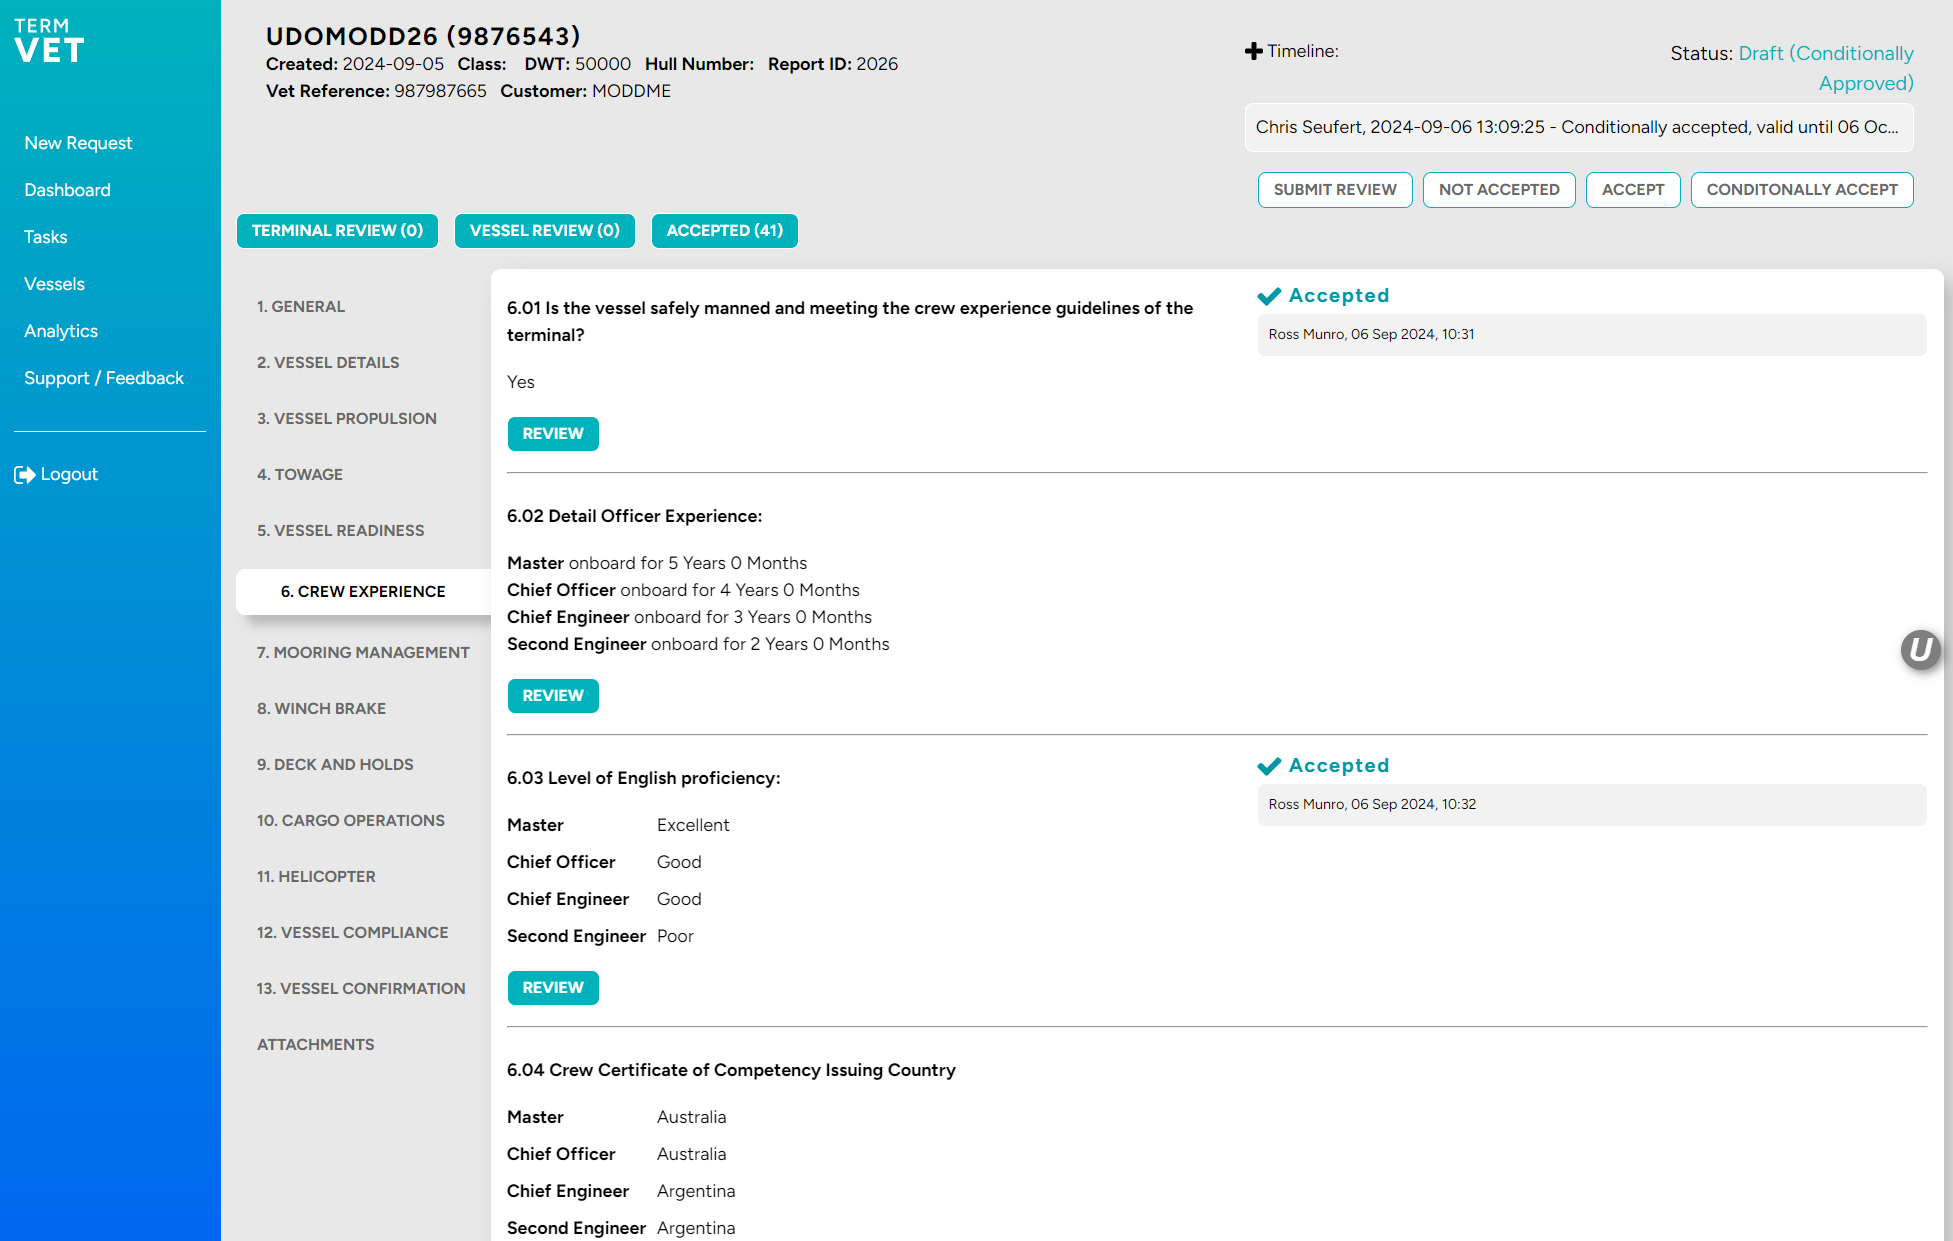Open section 3. VESSEL PROPULSION
Image resolution: width=1953 pixels, height=1241 pixels.
(347, 419)
